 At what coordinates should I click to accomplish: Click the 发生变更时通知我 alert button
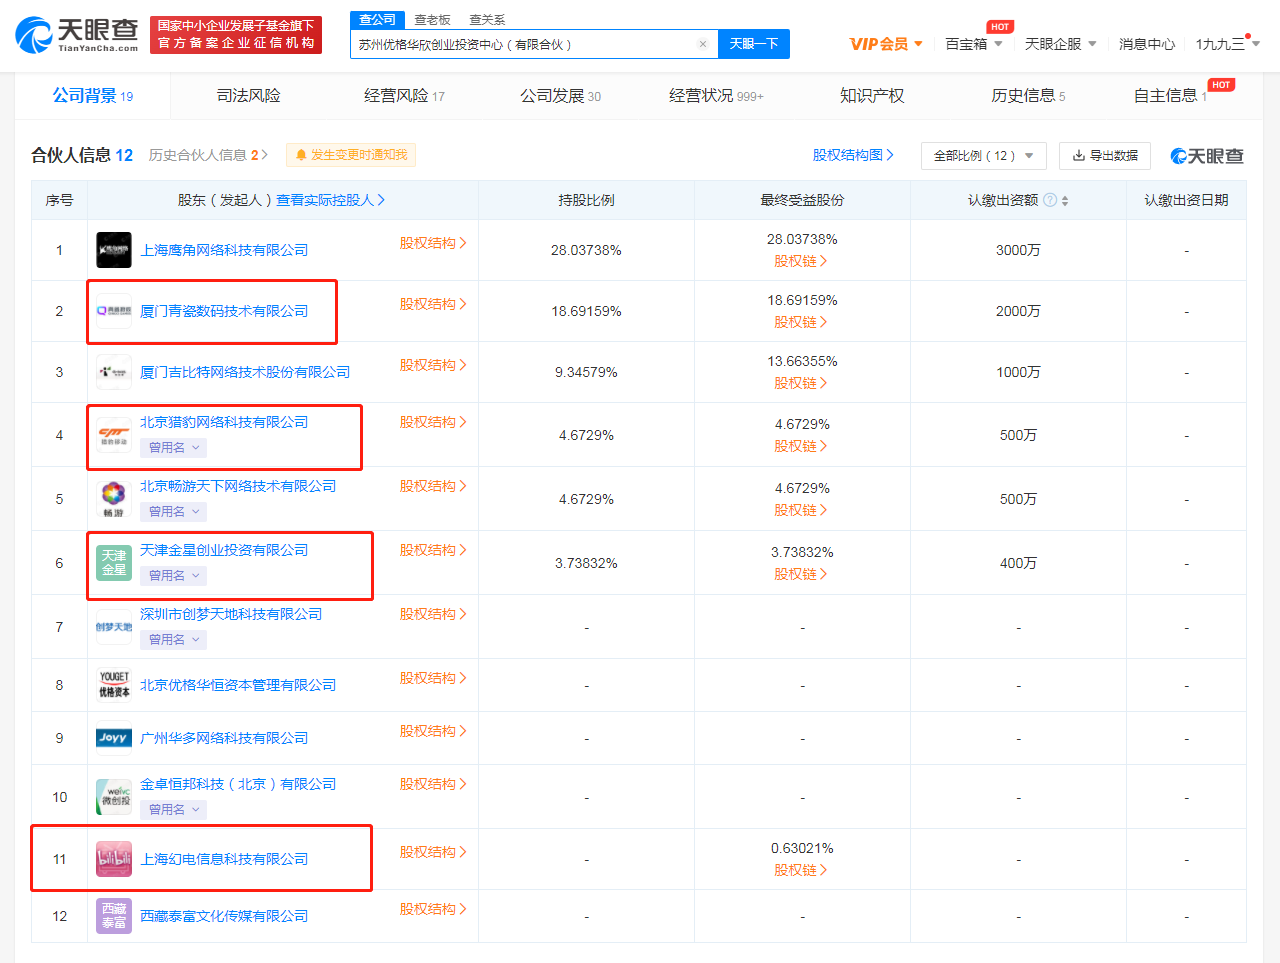351,155
